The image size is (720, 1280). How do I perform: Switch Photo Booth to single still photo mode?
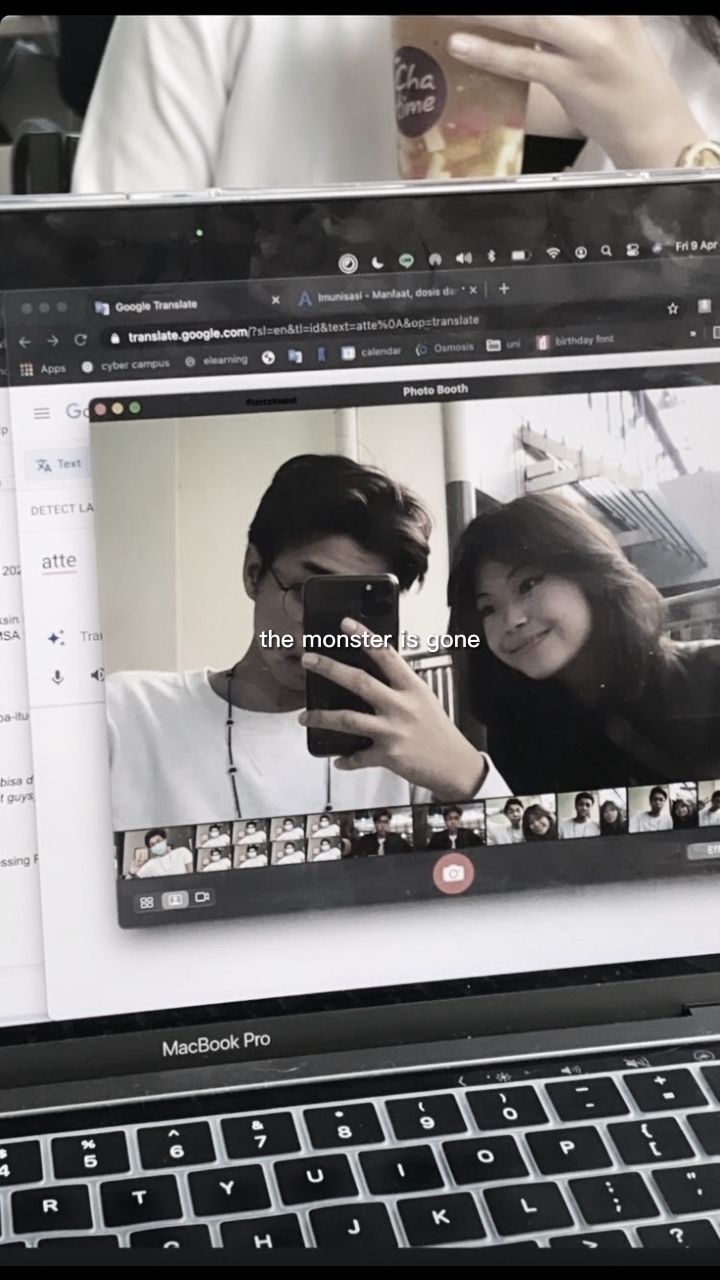[x=175, y=900]
